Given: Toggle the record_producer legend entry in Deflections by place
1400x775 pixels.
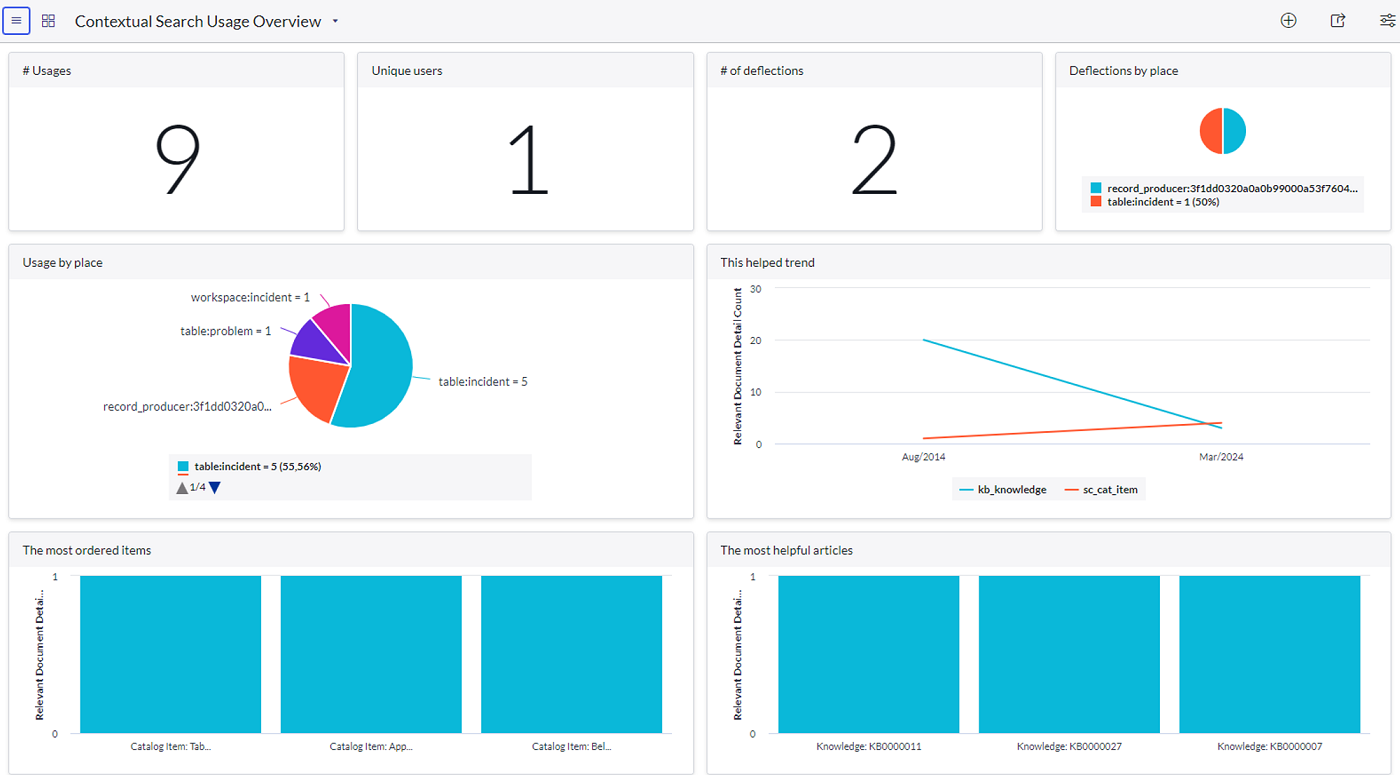Looking at the screenshot, I should pos(1224,188).
